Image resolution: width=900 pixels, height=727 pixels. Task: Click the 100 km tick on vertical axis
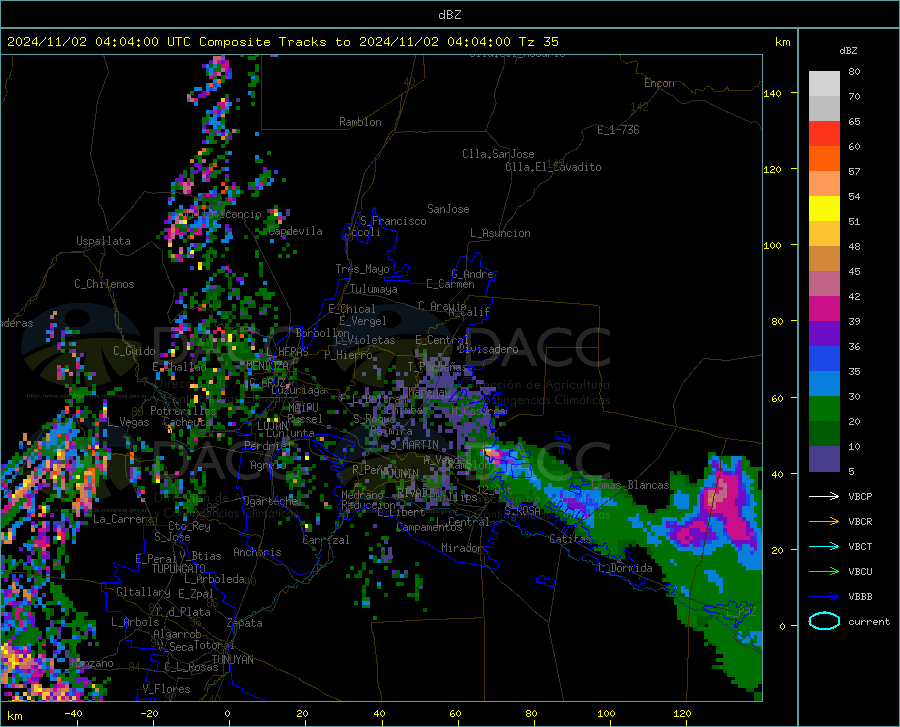(x=772, y=245)
